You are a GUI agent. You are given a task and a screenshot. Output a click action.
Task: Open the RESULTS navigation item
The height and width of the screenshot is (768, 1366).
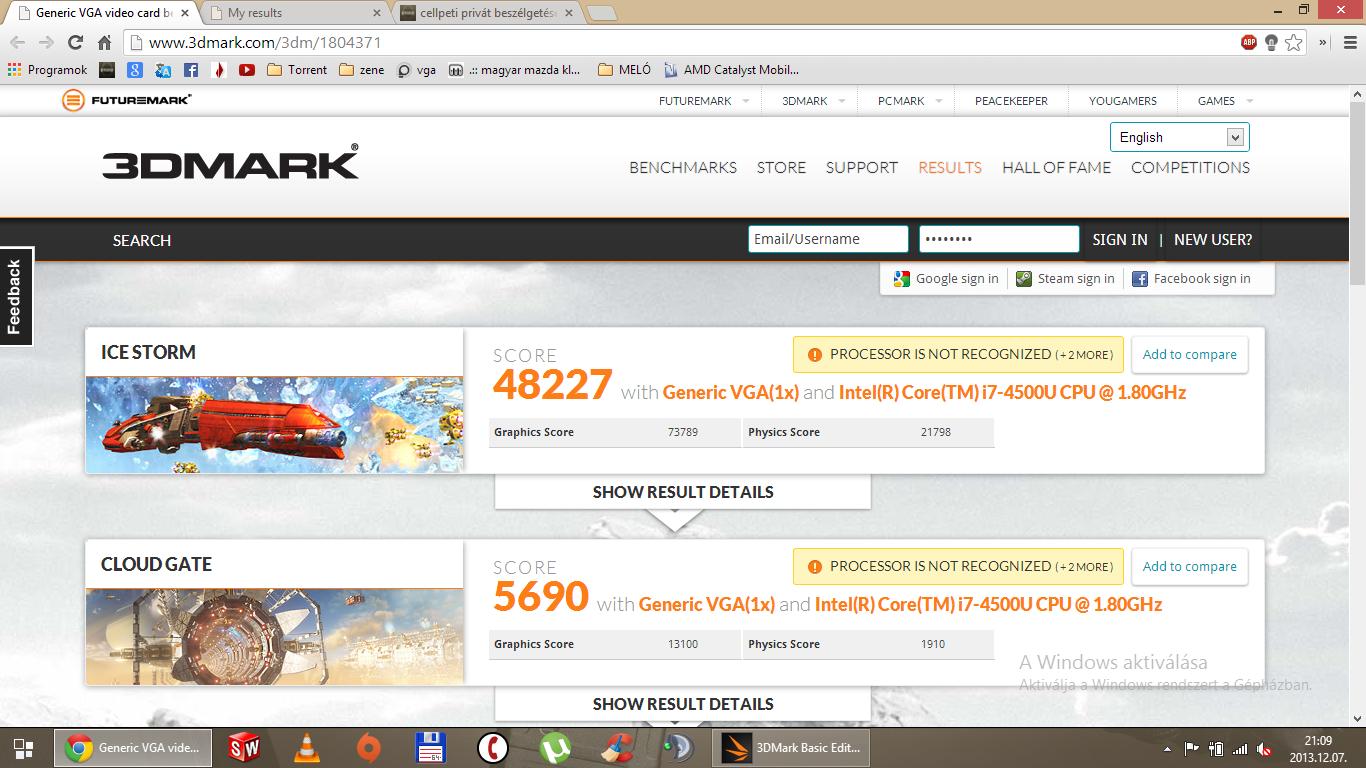[950, 167]
